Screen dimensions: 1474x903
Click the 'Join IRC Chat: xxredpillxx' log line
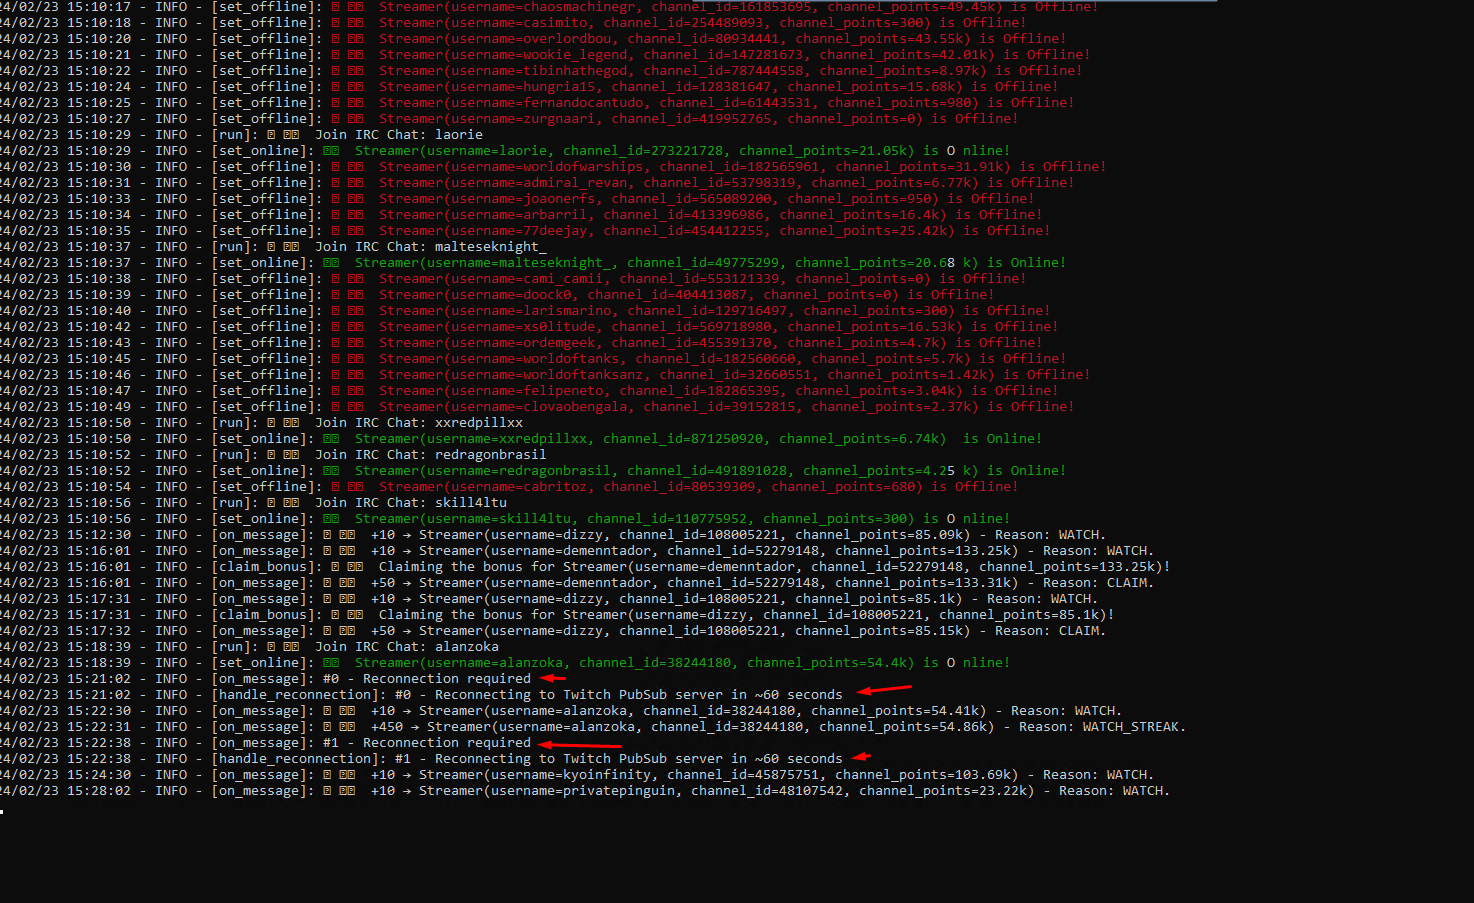click(419, 423)
